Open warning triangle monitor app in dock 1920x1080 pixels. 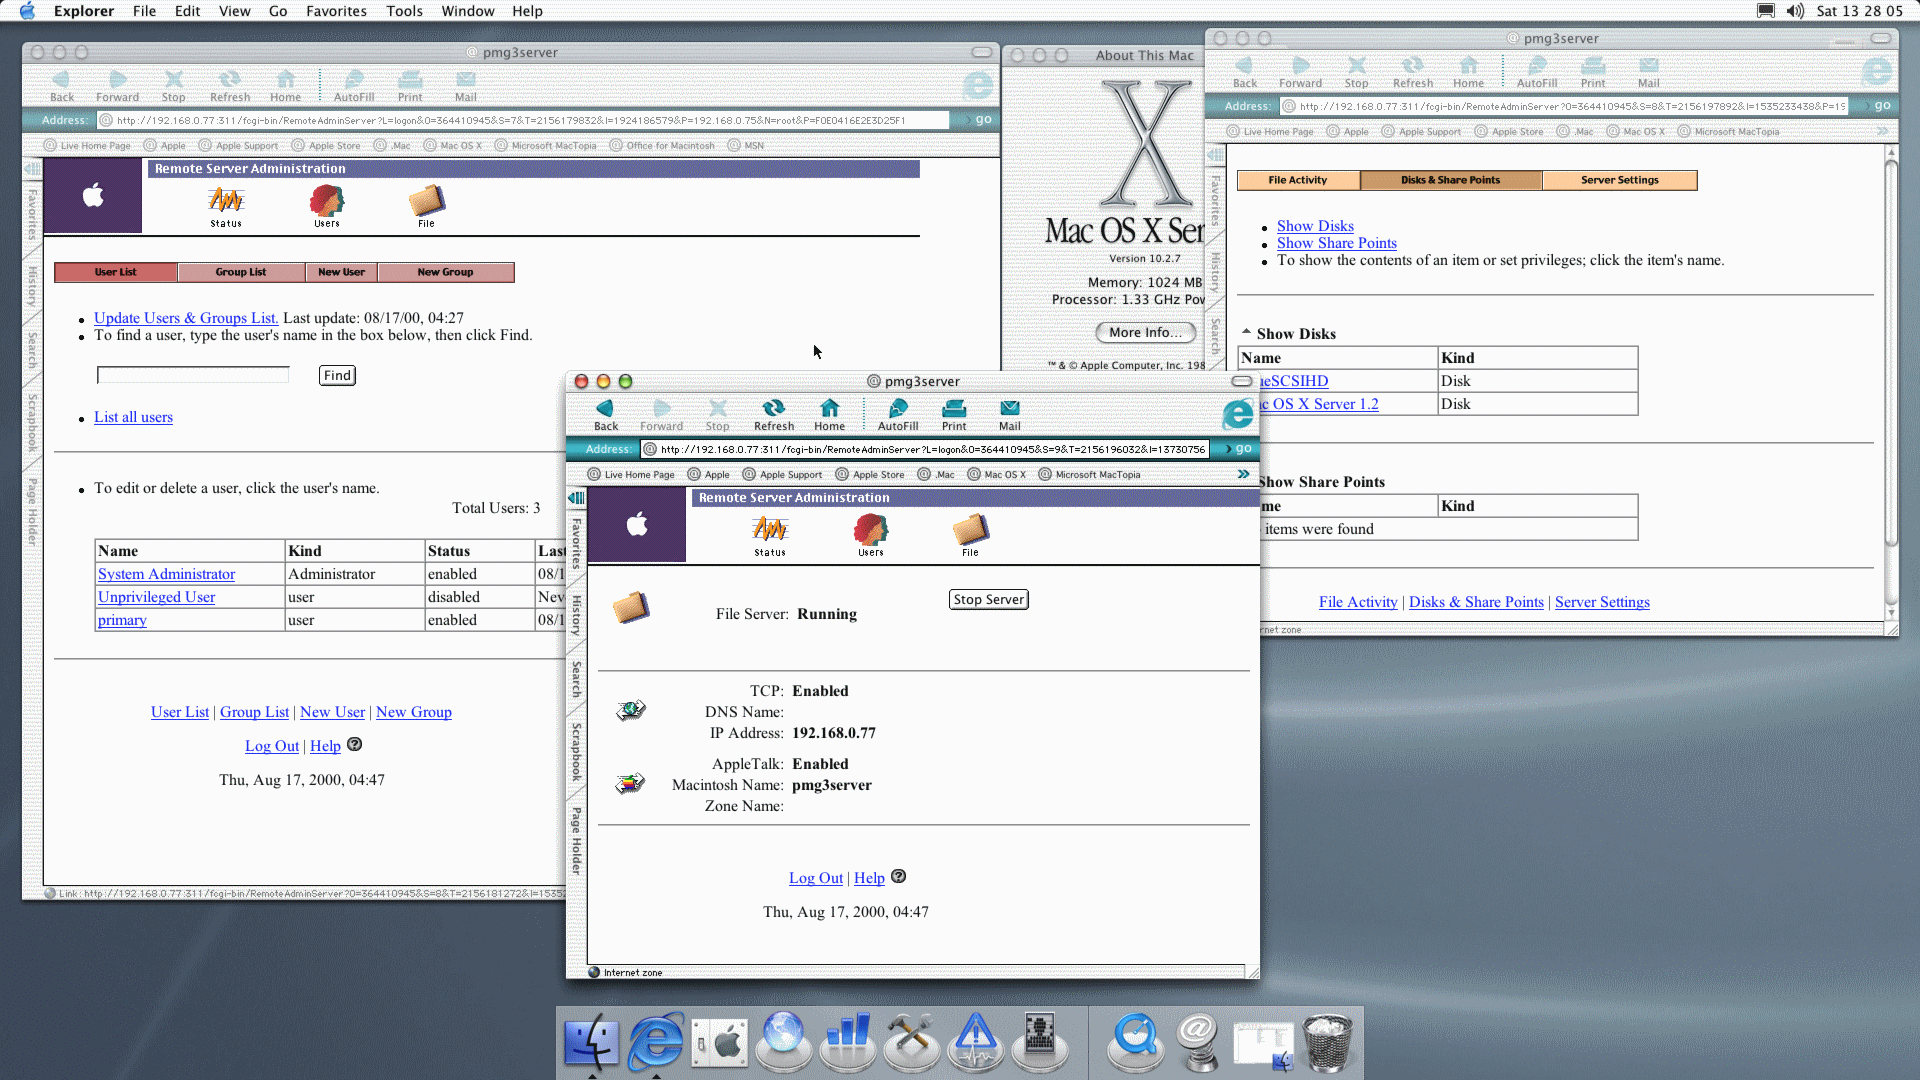click(975, 1042)
